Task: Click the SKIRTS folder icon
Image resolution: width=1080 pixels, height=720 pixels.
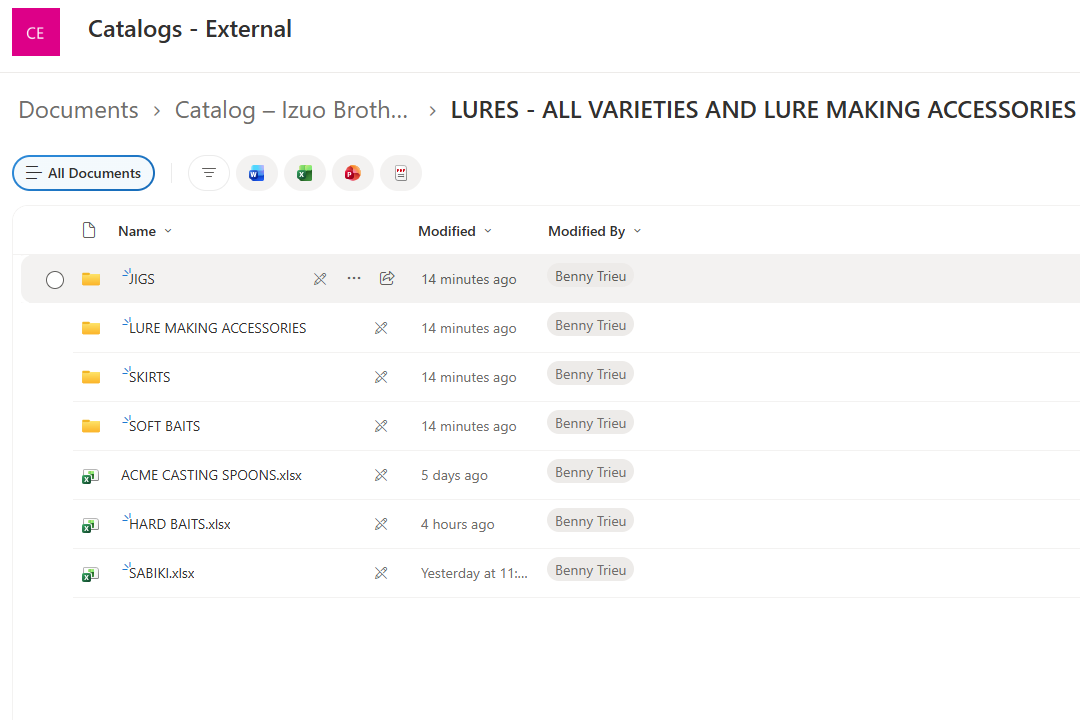Action: click(91, 377)
